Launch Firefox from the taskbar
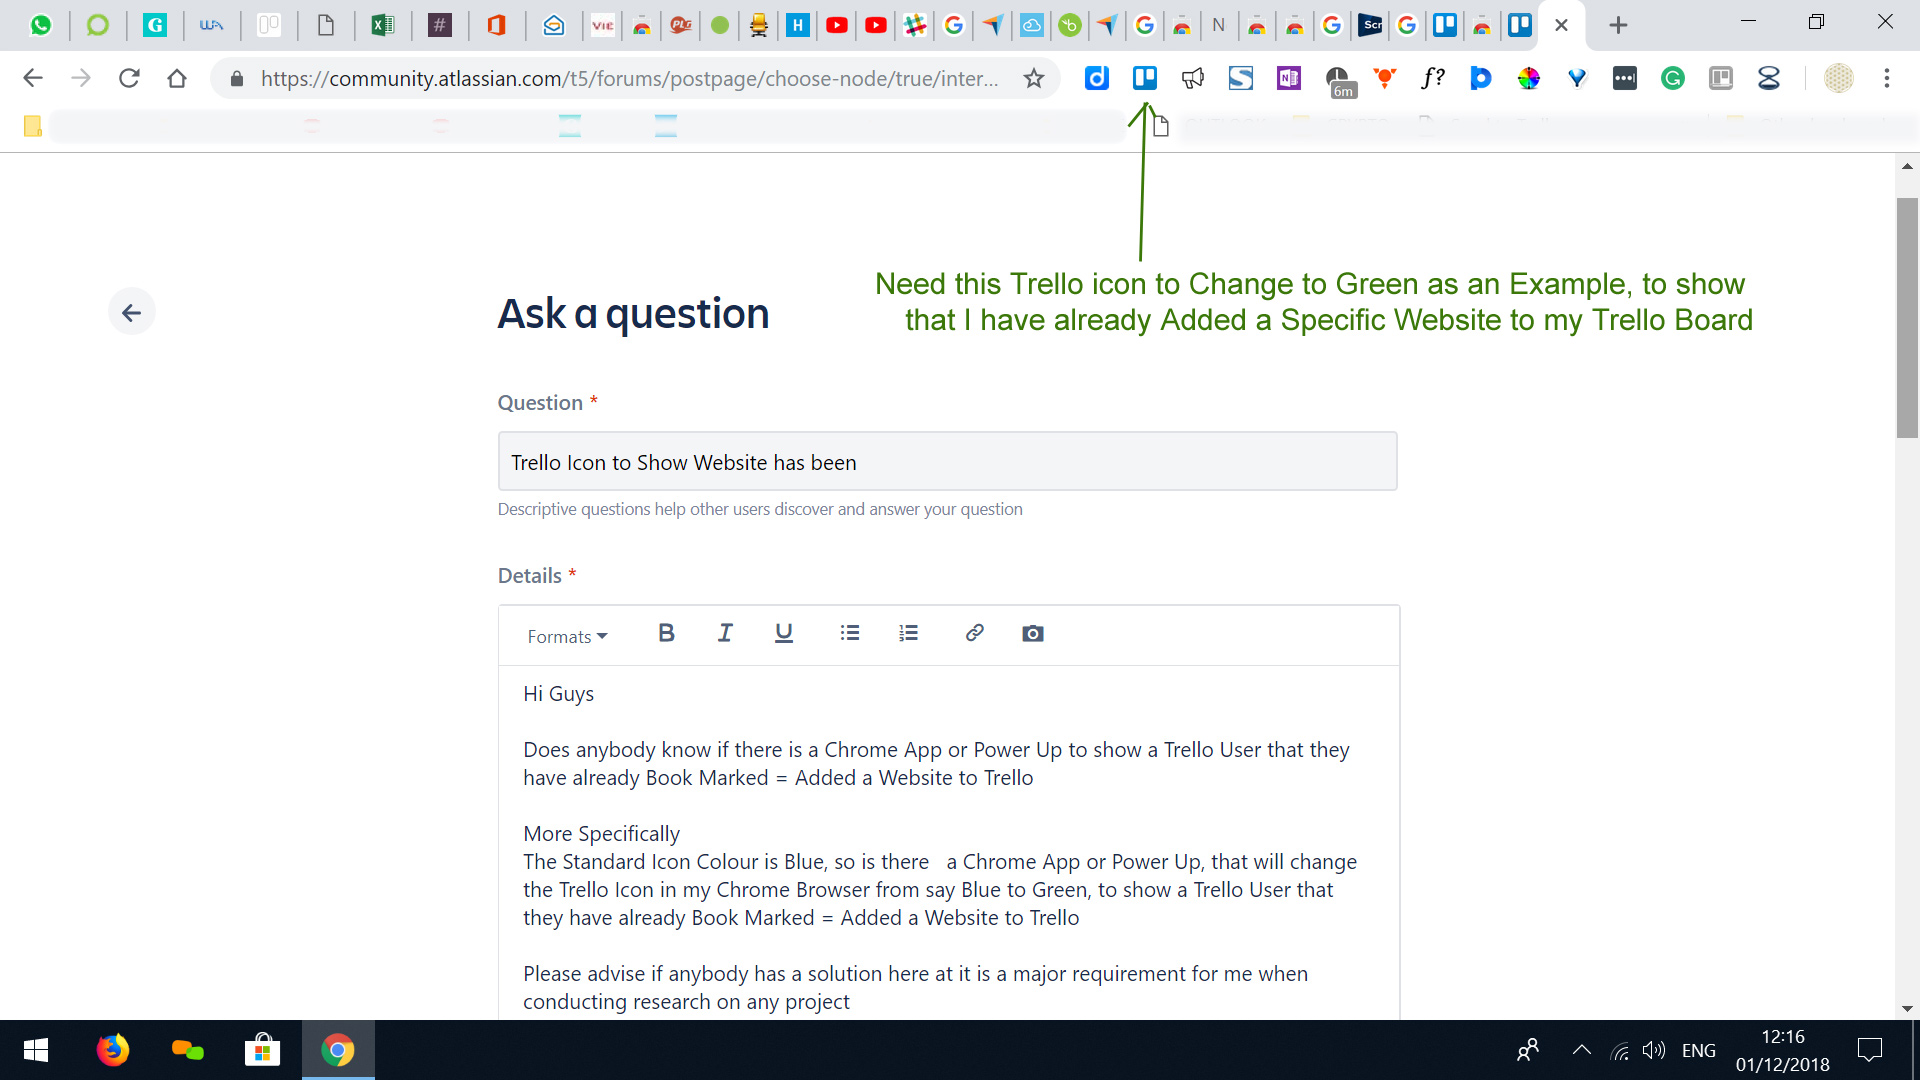The width and height of the screenshot is (1920, 1080). (x=113, y=1050)
